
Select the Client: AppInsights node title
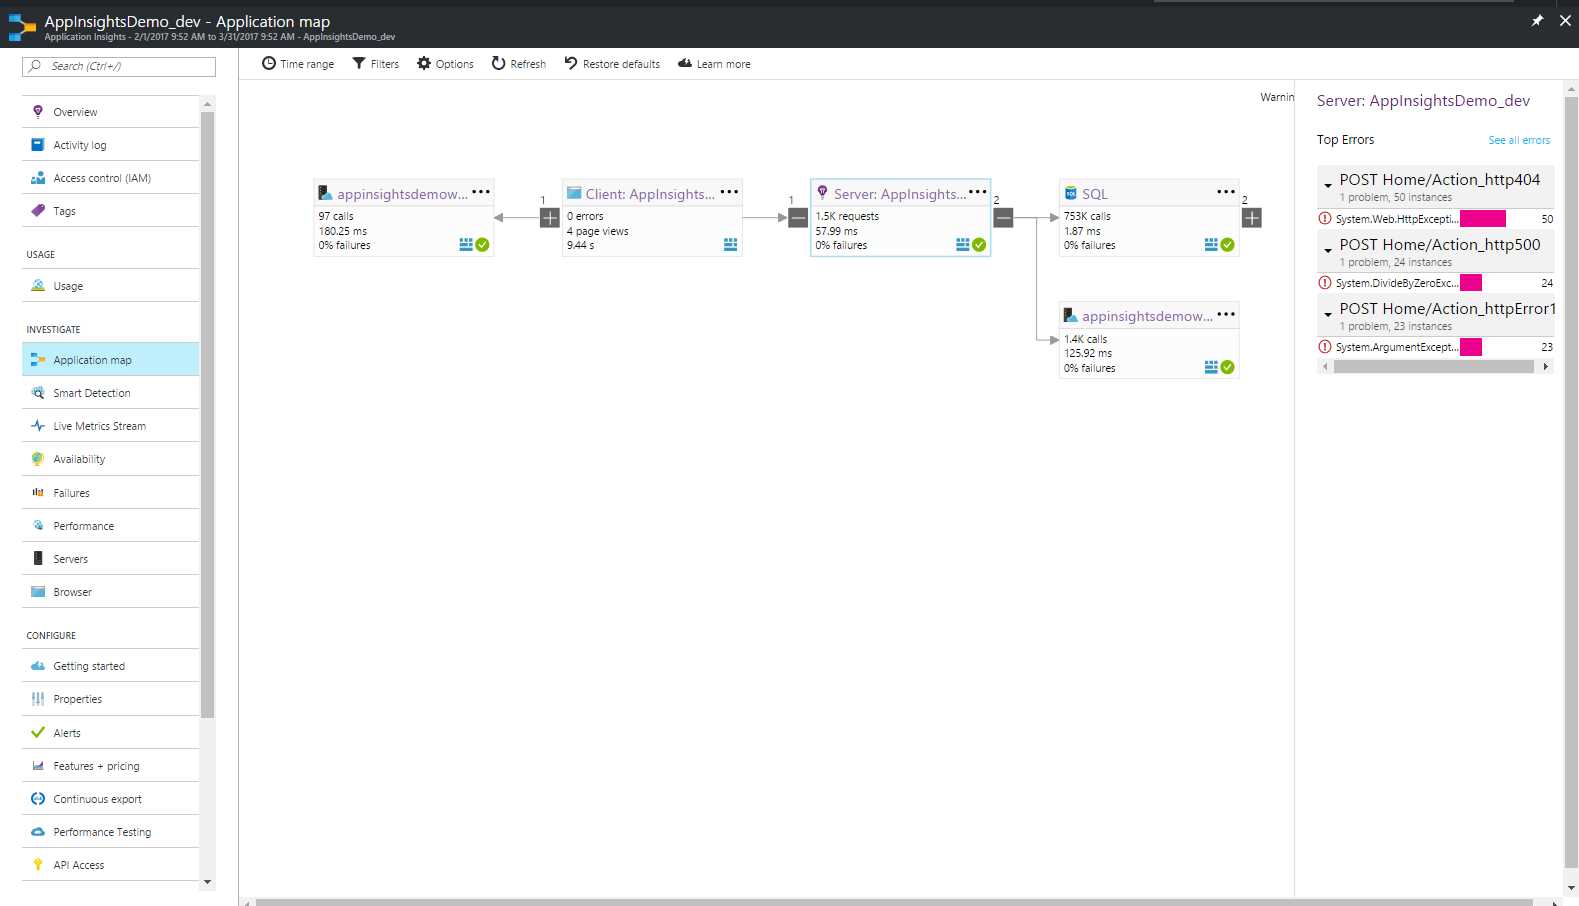click(650, 194)
